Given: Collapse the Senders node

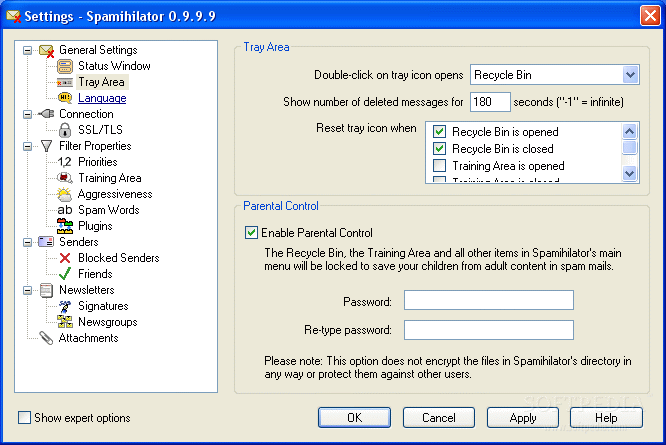Looking at the screenshot, I should [x=28, y=242].
